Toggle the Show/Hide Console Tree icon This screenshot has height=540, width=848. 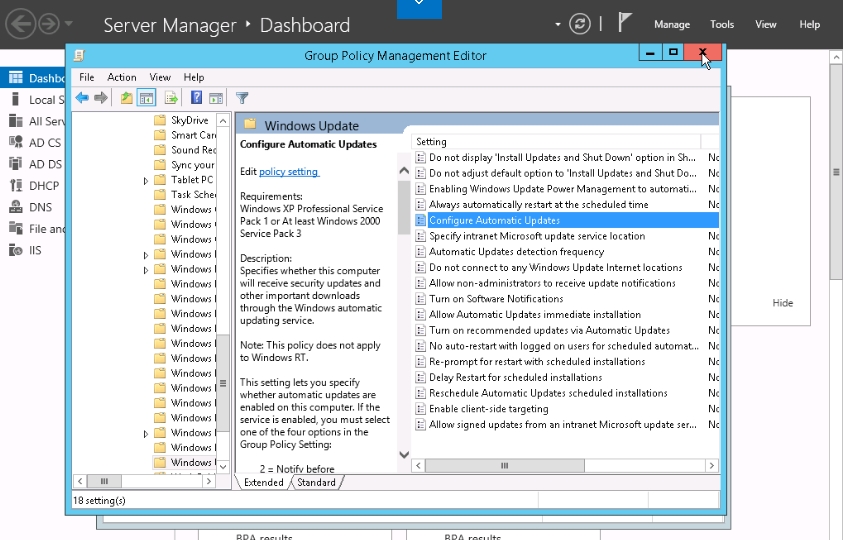tap(147, 98)
